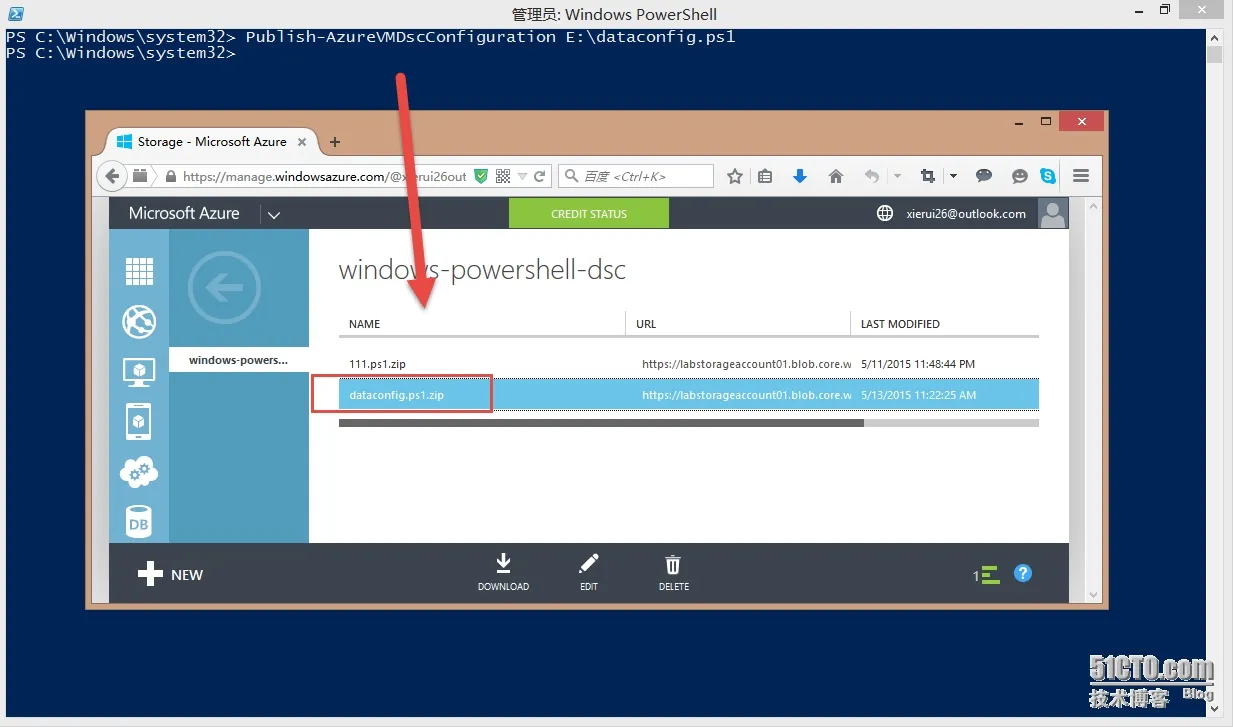Select the Storage - Microsoft Azure browser tab
Screen dimensions: 1233x727
213,142
